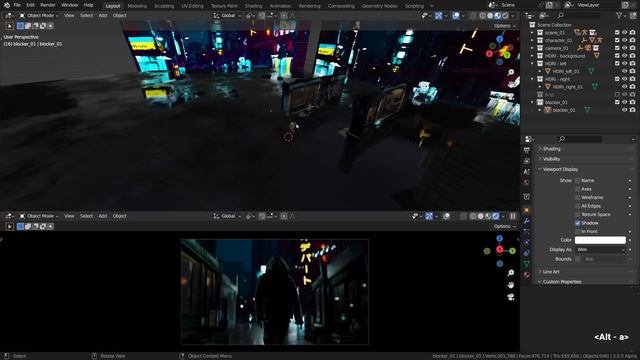The height and width of the screenshot is (360, 640).
Task: Toggle gizmos in the top viewport header
Action: point(438,16)
